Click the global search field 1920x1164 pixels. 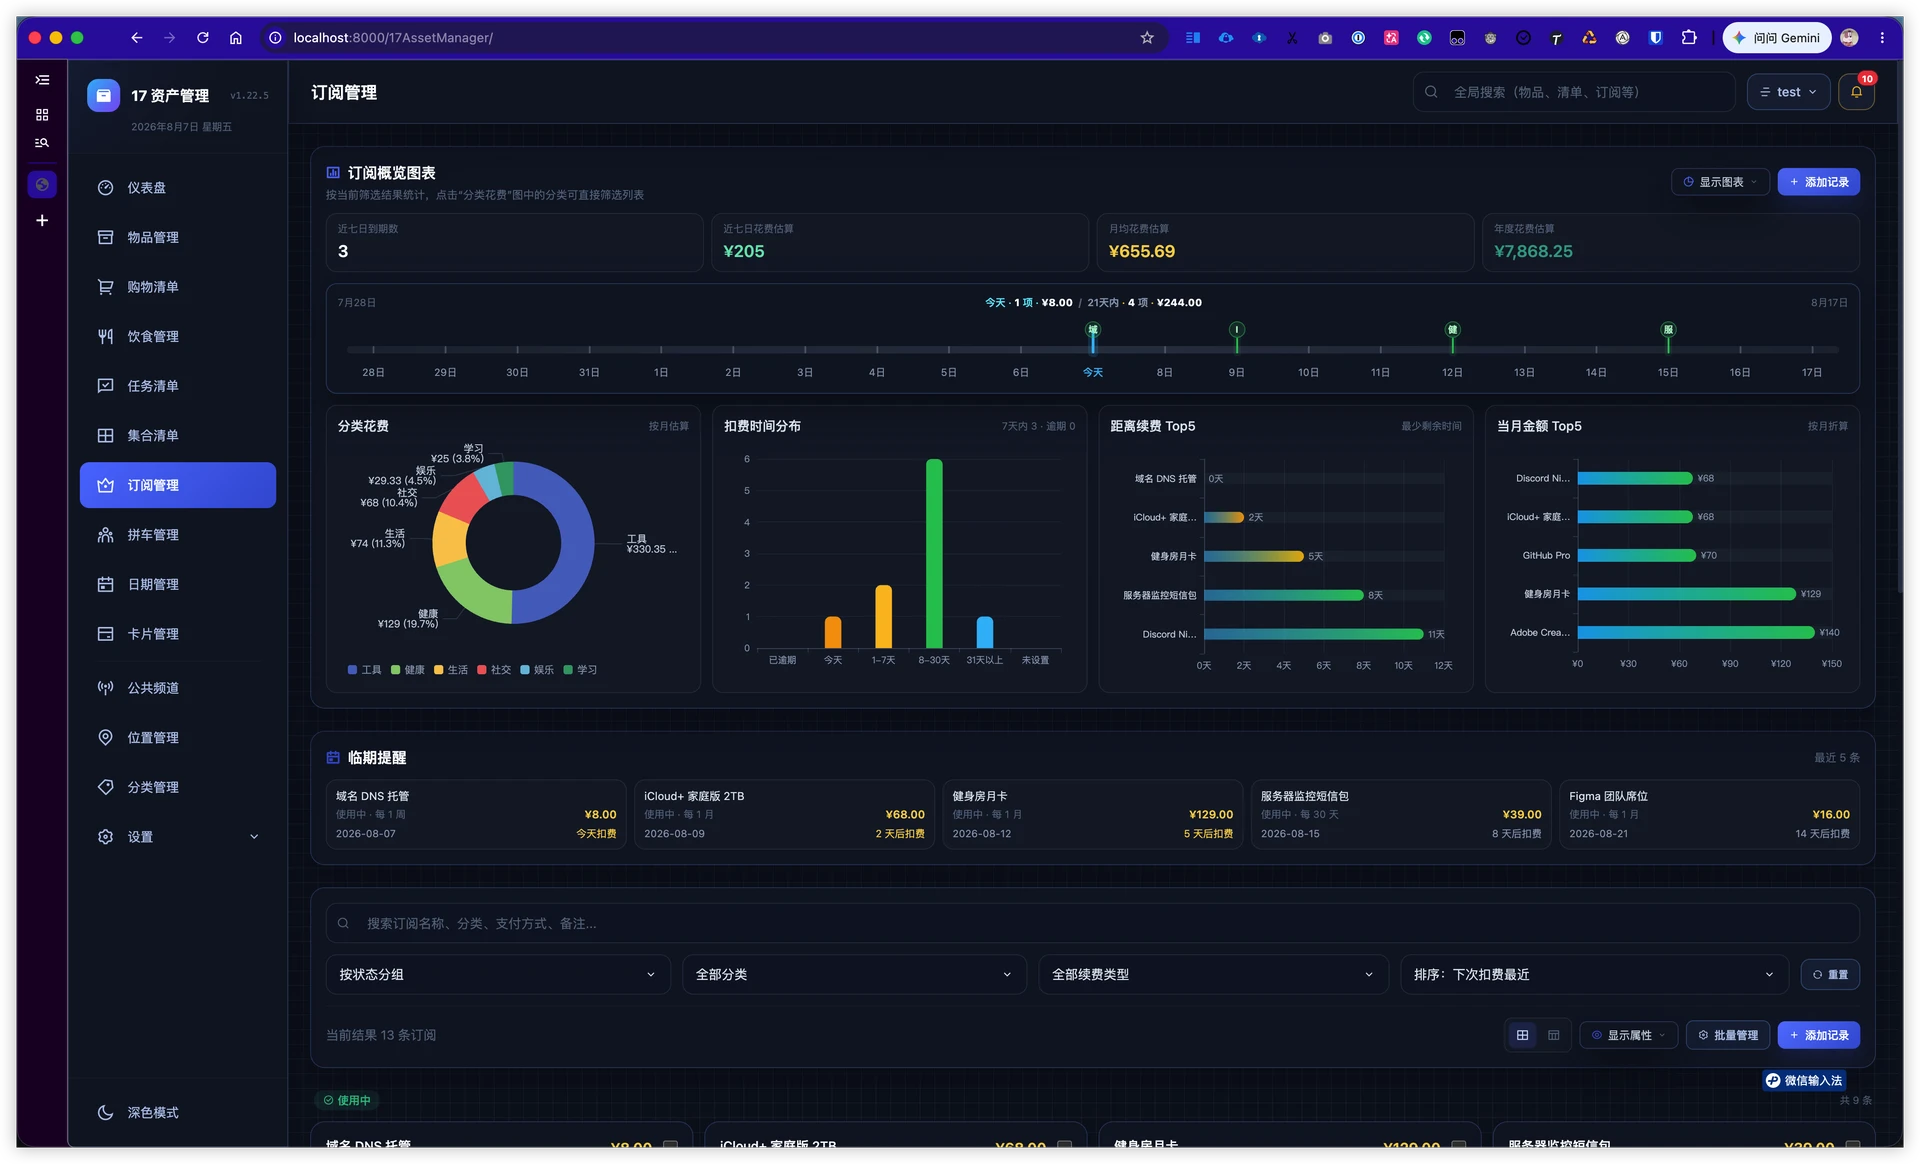(1574, 92)
